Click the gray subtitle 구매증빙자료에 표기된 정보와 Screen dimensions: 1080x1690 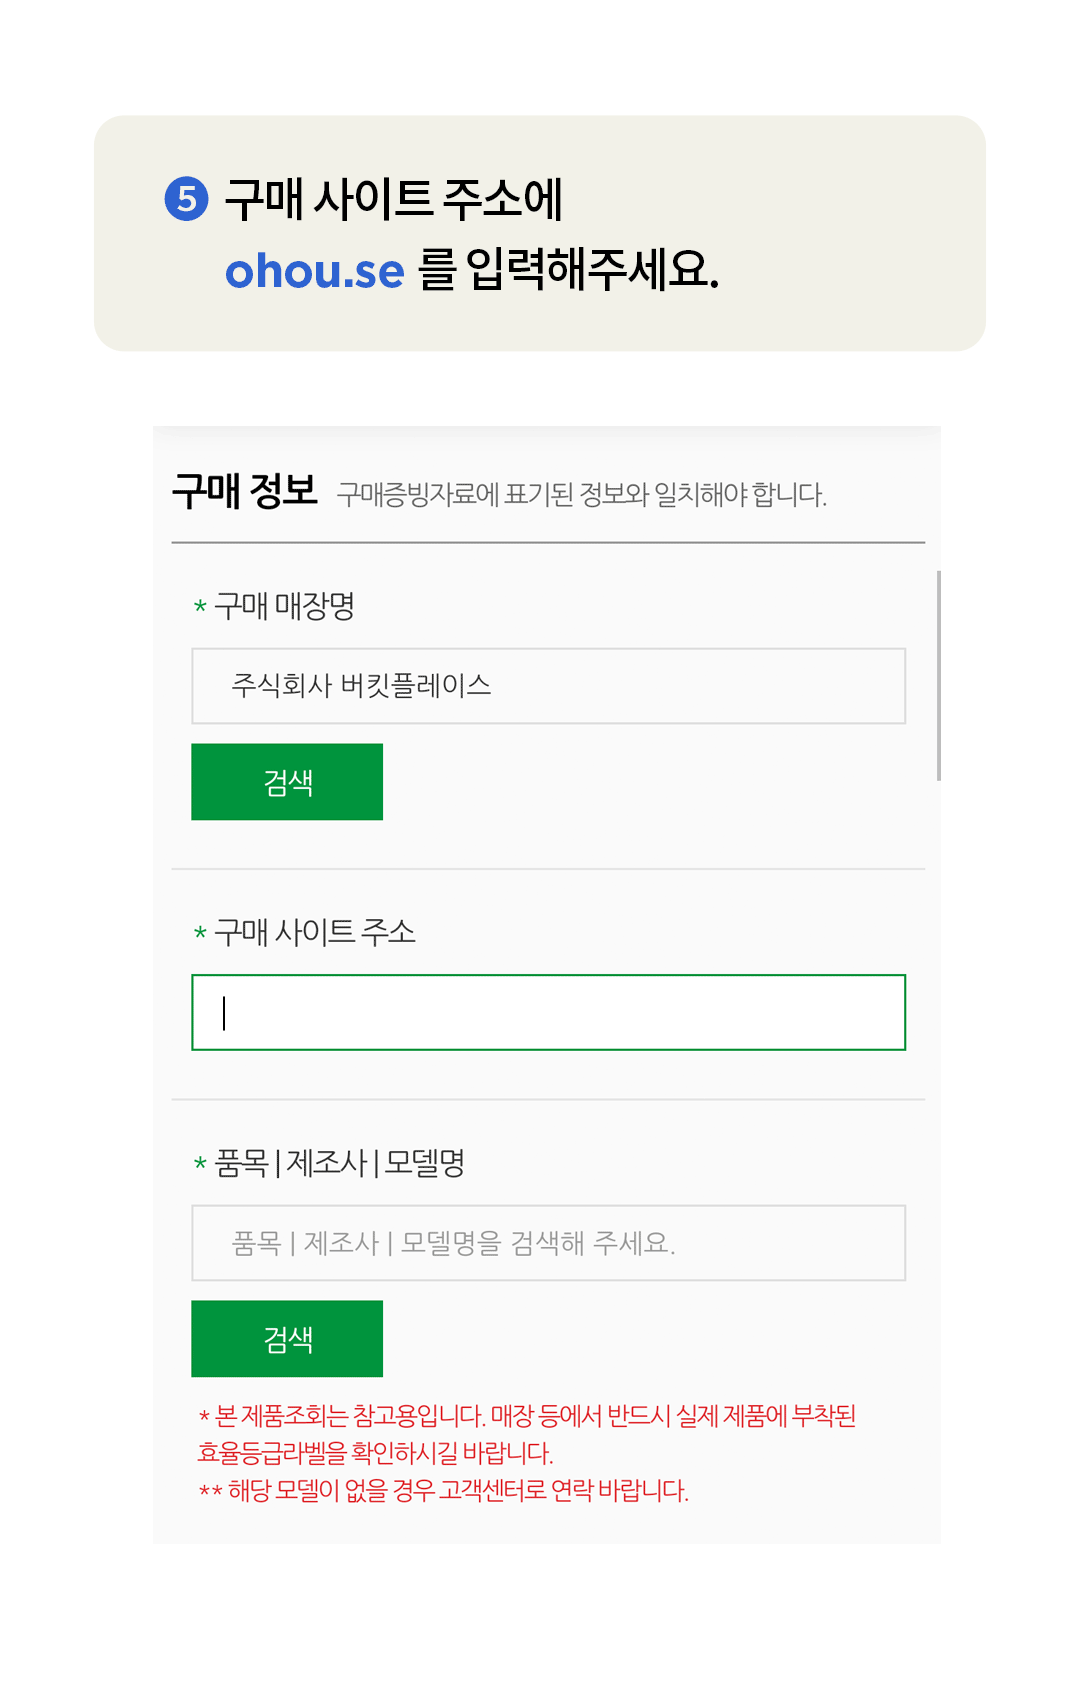pyautogui.click(x=582, y=495)
